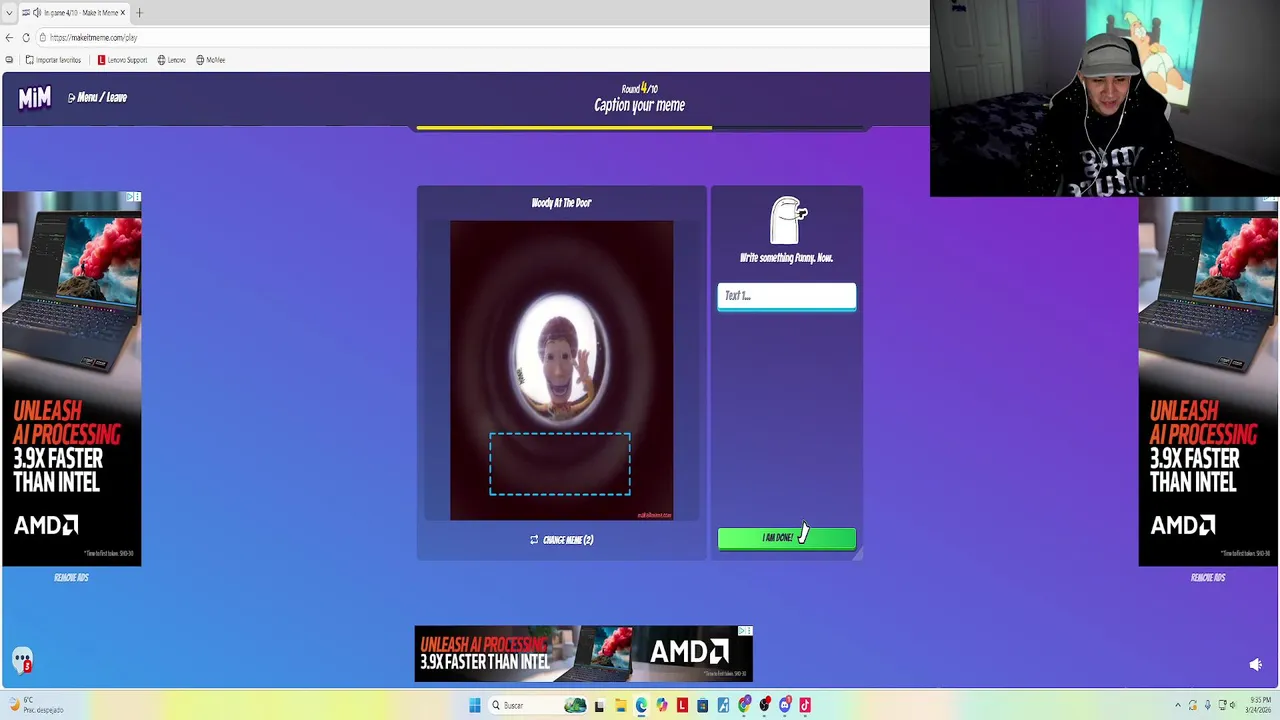The image size is (1280, 720).
Task: Click the taskbar Buscar search box
Action: point(538,705)
